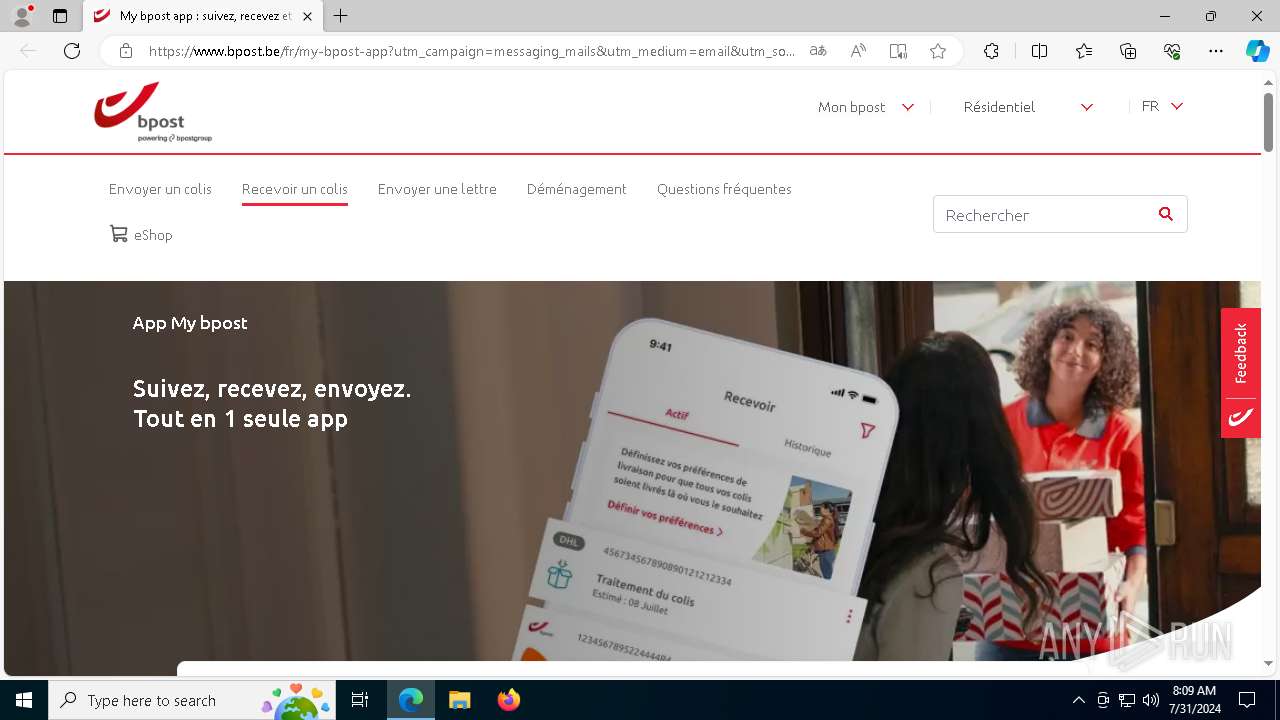Screen dimensions: 1280x720
Task: Open Déménagement menu item
Action: point(577,189)
